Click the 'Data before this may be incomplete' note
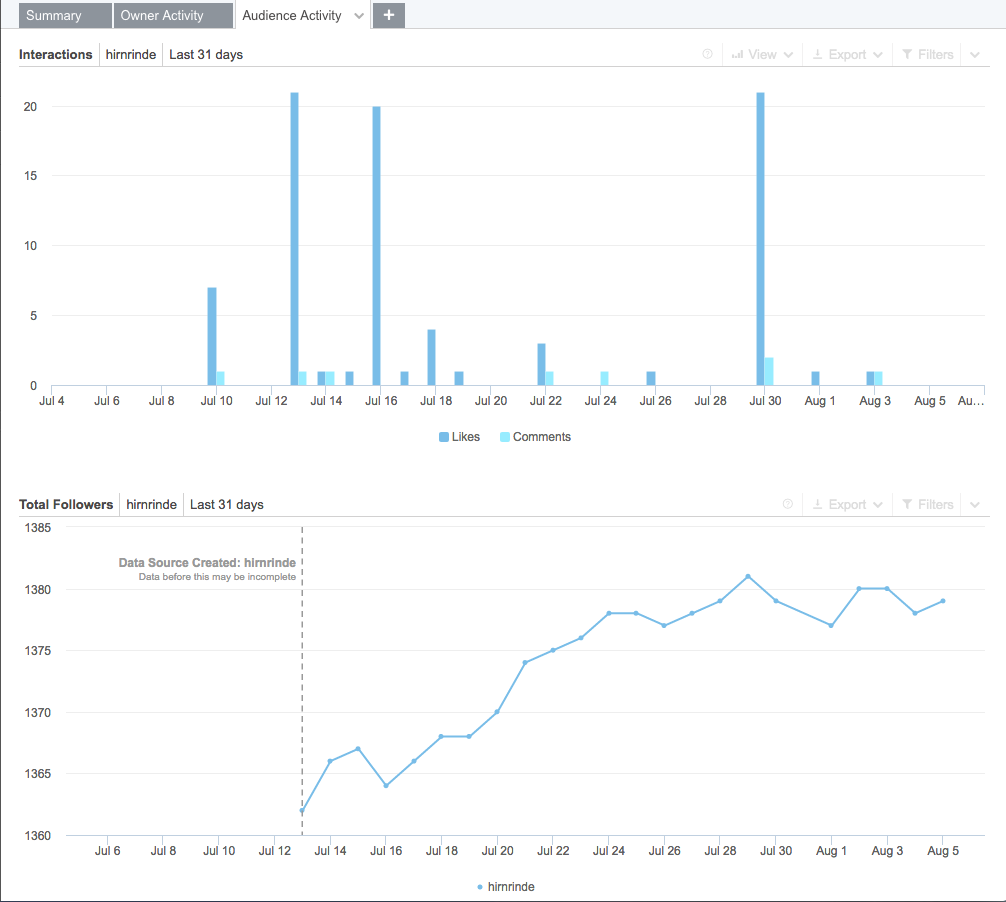 tap(217, 577)
